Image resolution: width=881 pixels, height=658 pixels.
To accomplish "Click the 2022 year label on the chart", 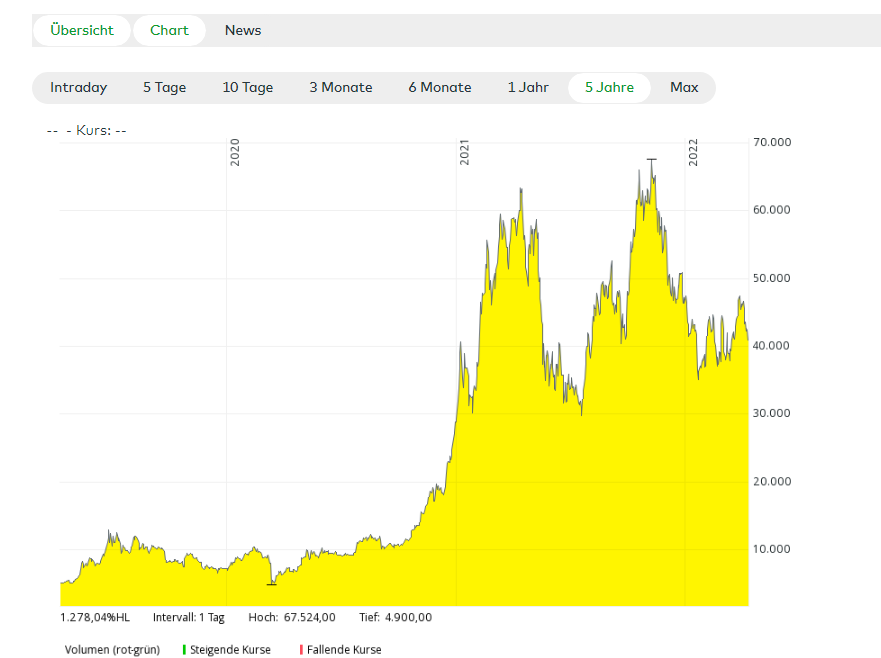I will click(693, 153).
